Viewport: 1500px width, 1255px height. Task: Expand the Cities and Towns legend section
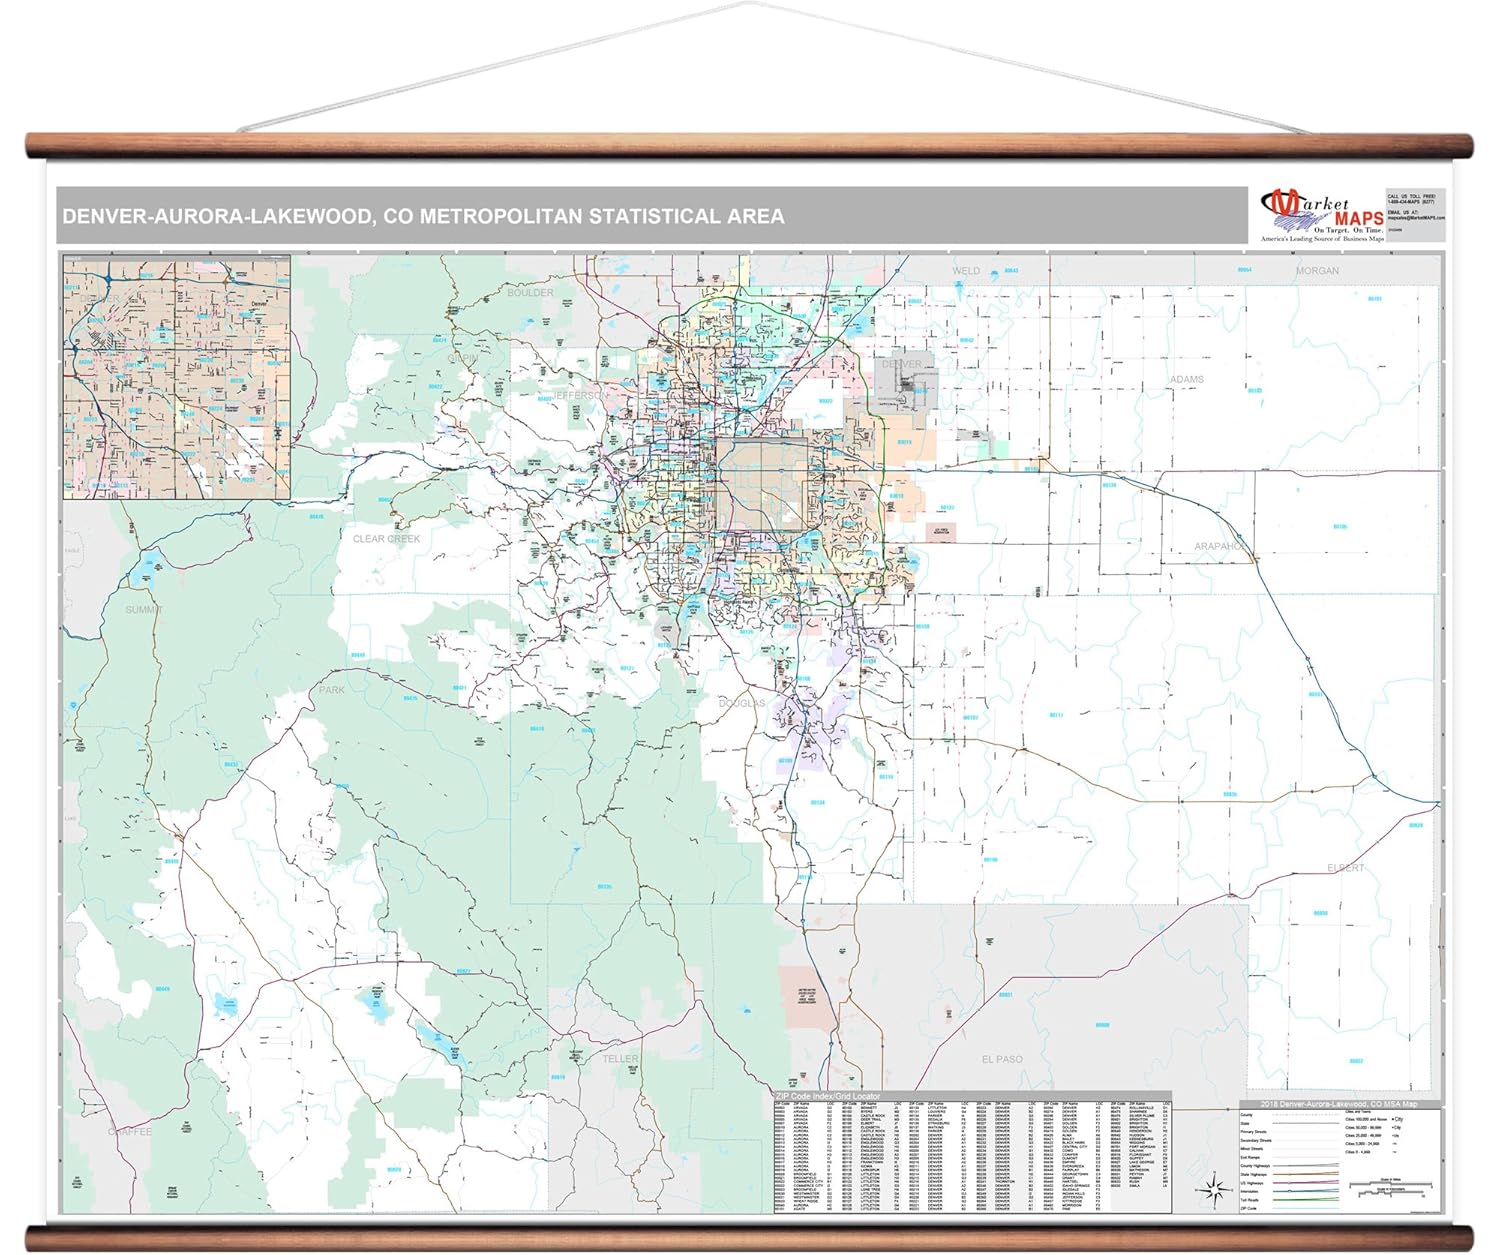(1358, 1111)
